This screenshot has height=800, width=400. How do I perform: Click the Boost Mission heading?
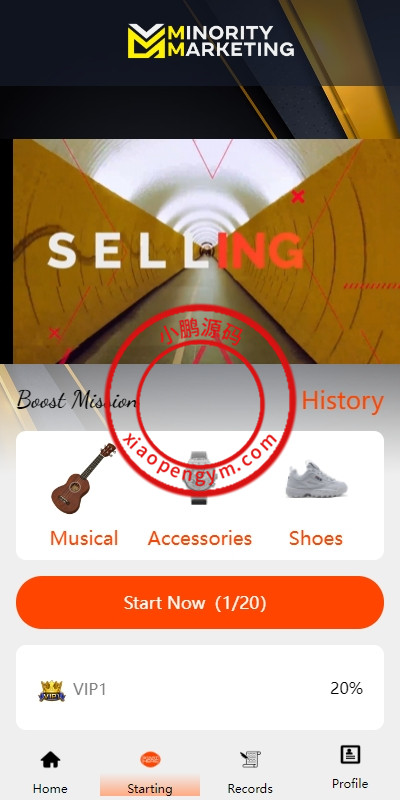click(77, 400)
